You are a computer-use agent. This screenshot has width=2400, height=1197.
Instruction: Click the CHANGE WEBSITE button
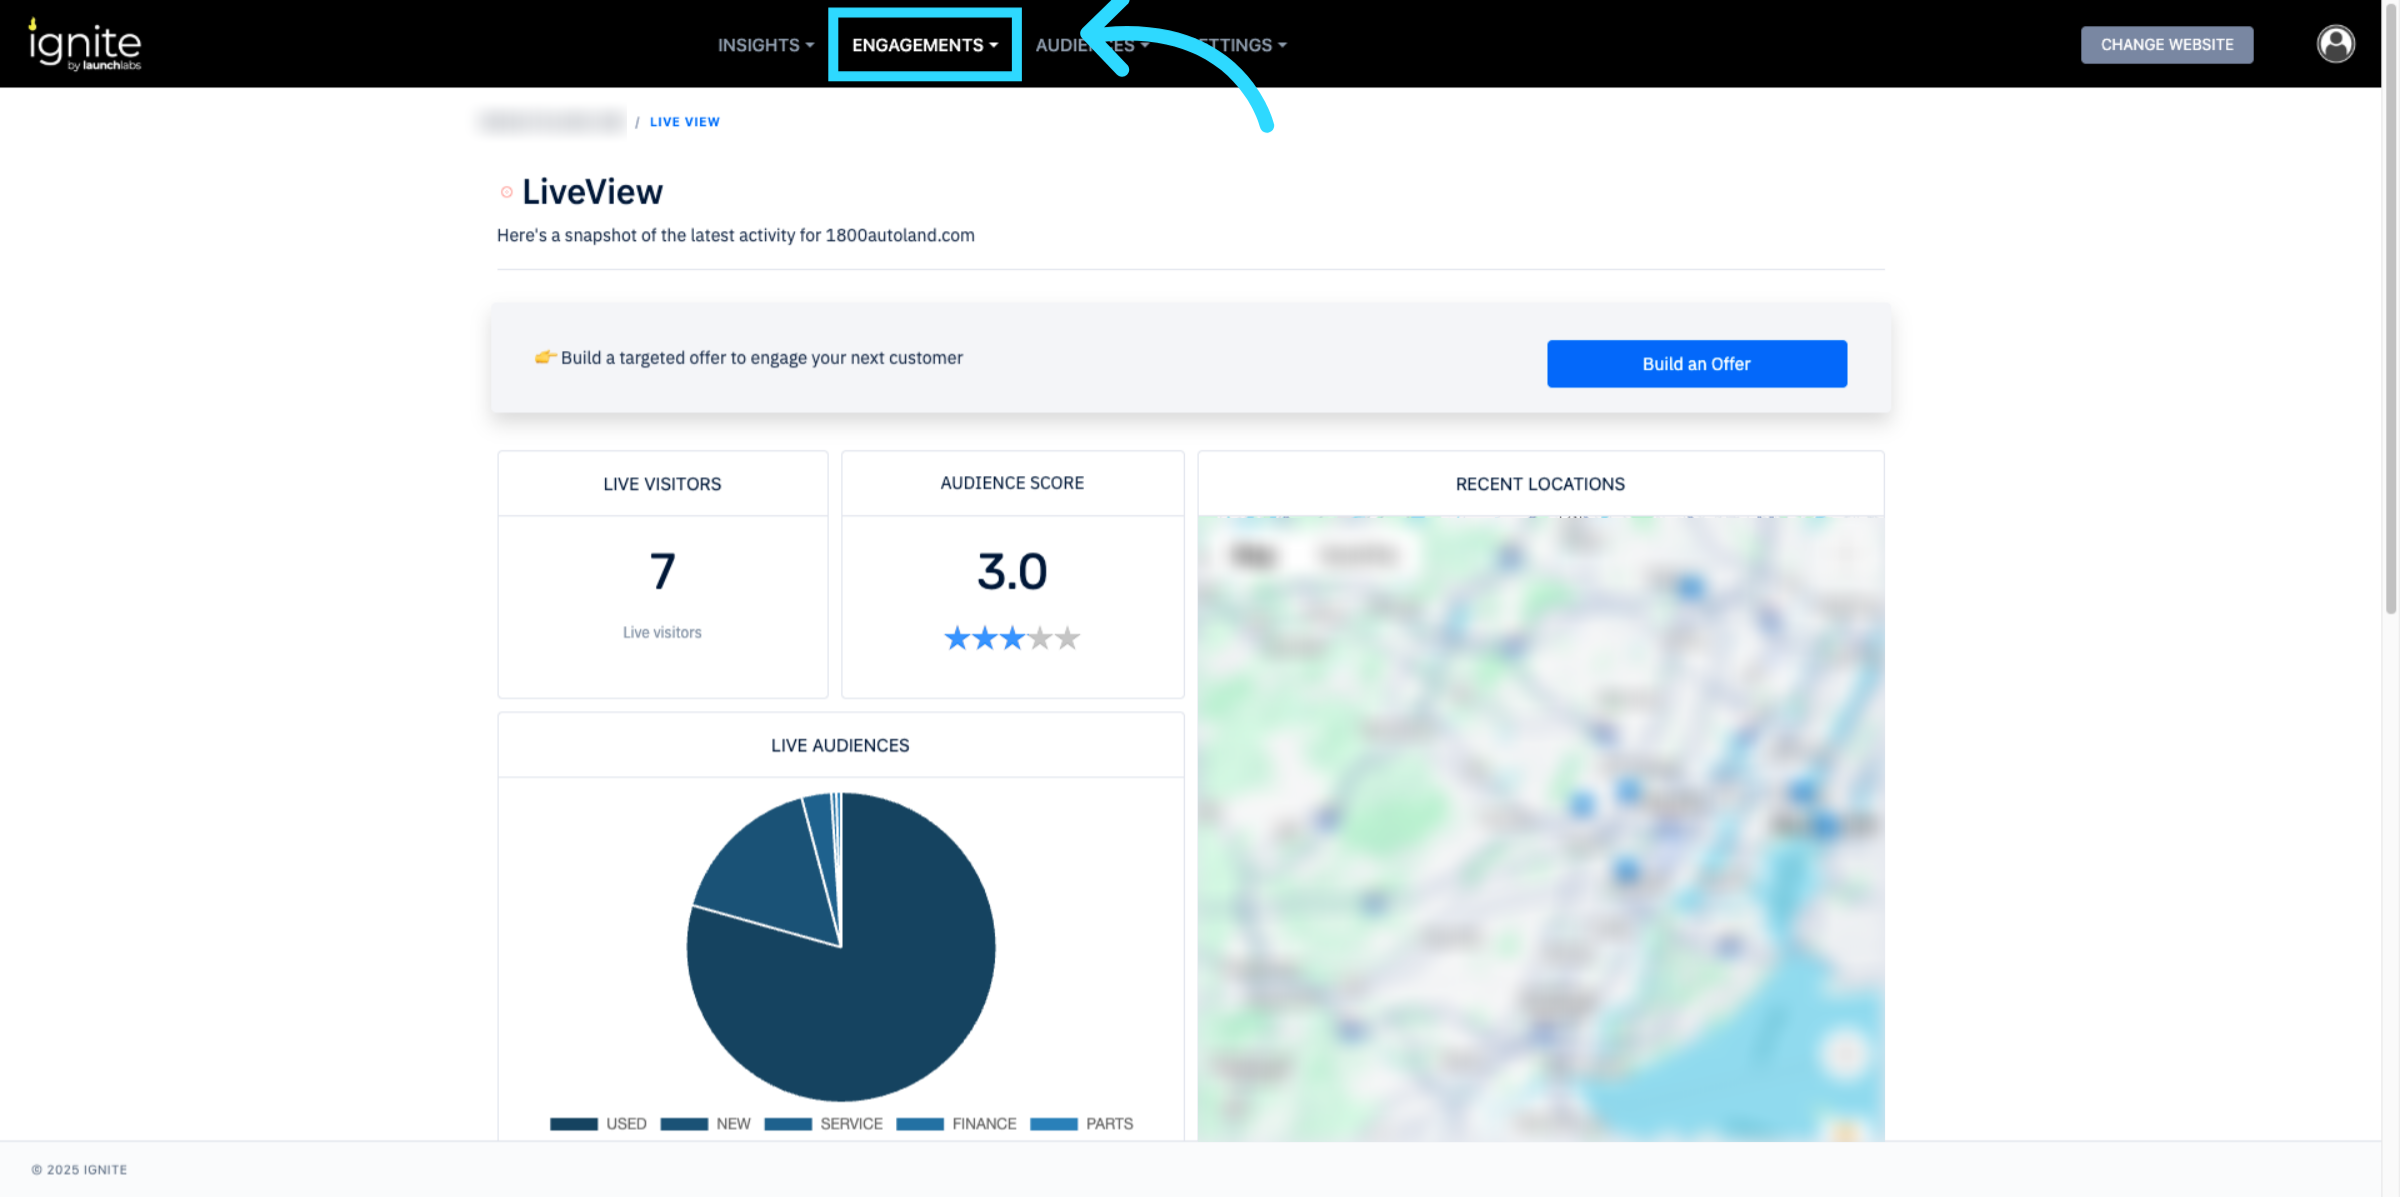point(2166,45)
